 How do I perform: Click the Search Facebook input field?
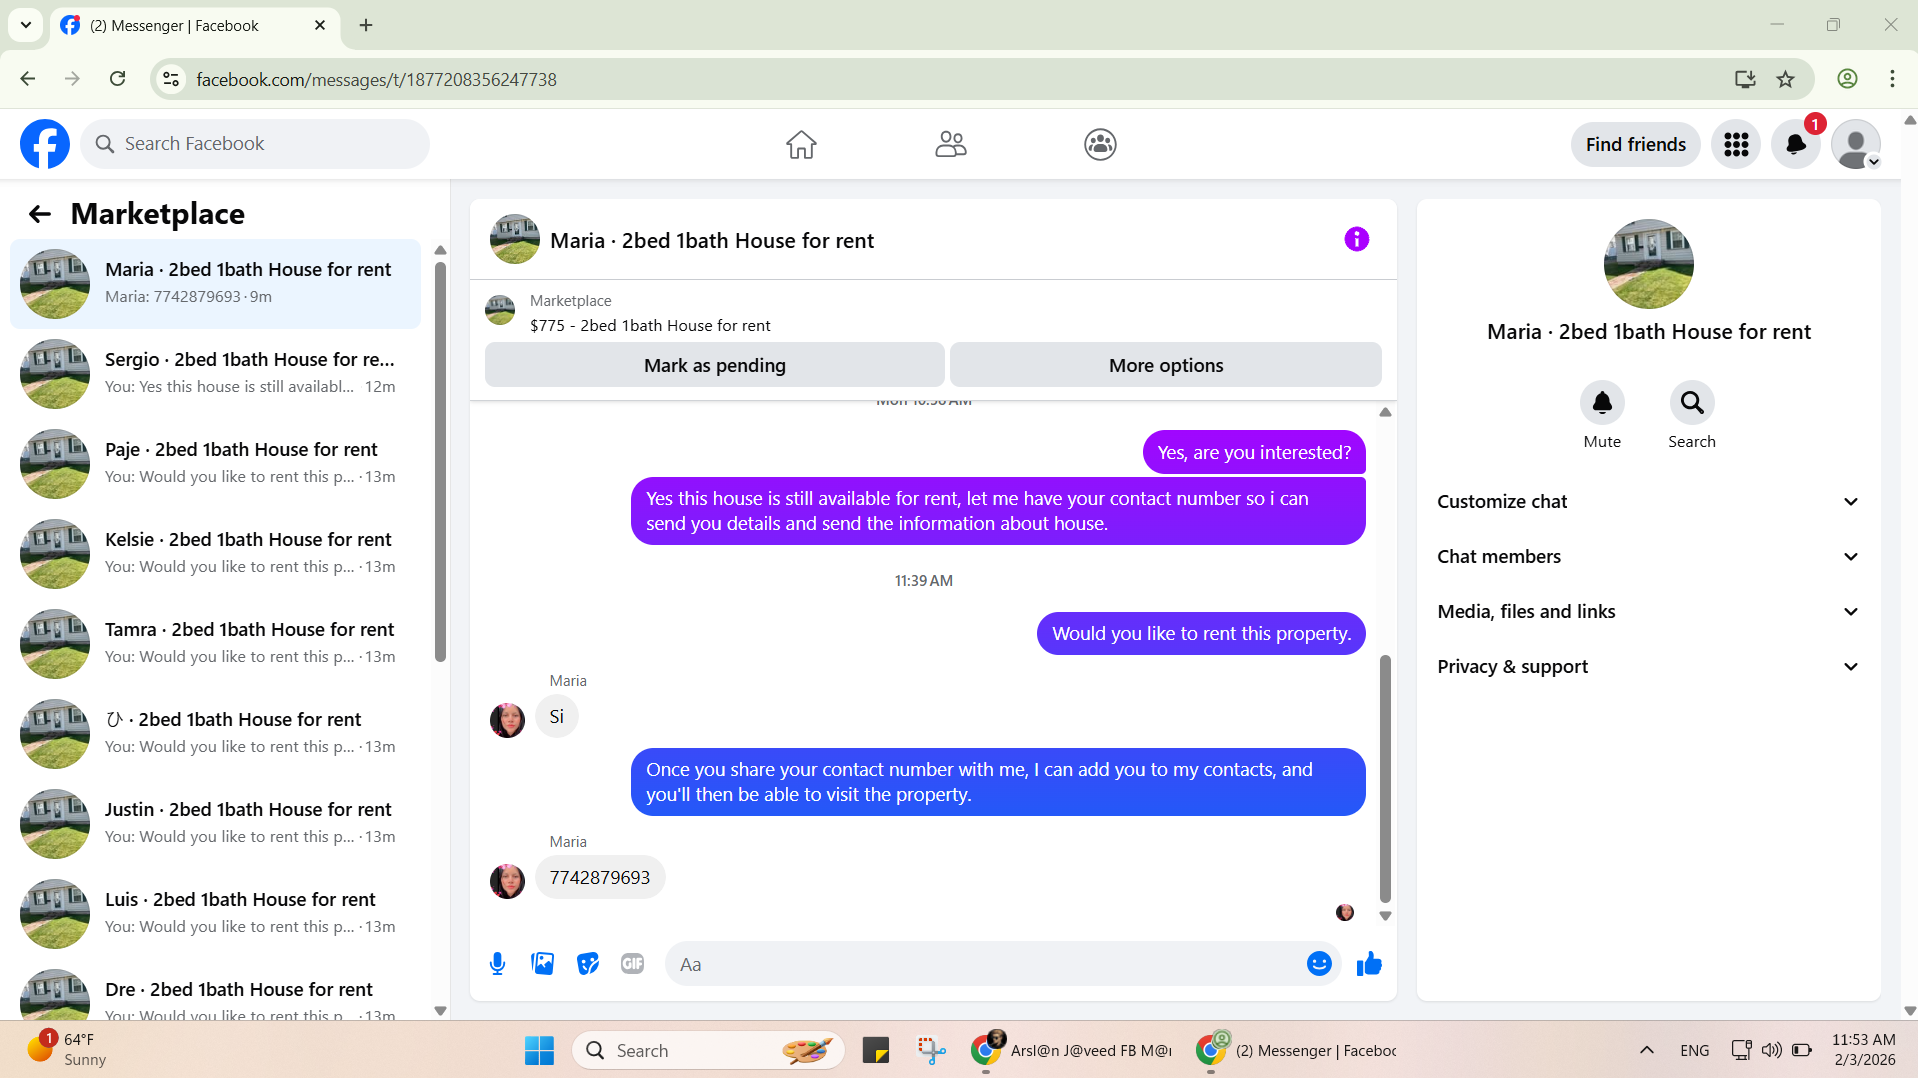point(255,145)
